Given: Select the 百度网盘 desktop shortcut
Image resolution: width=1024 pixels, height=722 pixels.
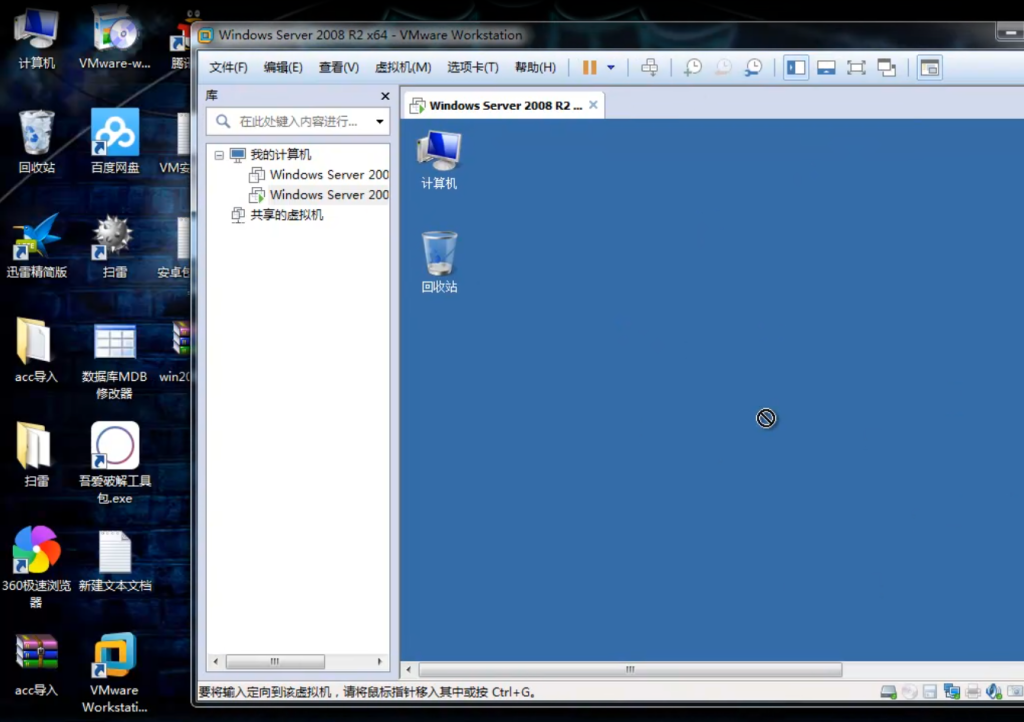Looking at the screenshot, I should [x=115, y=142].
